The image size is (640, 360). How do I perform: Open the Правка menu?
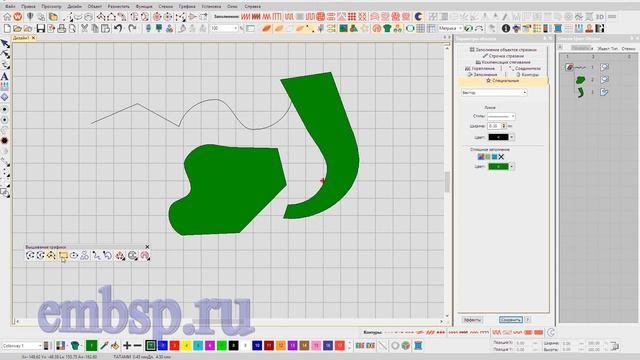coord(28,7)
